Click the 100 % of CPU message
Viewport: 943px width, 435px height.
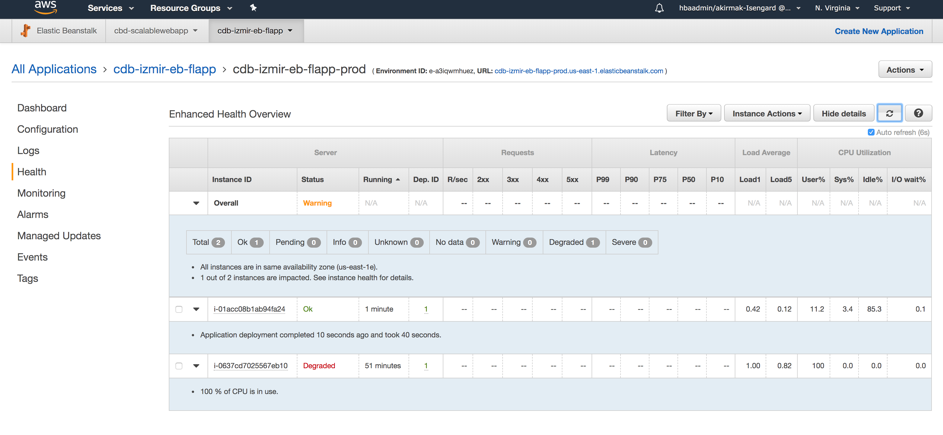tap(239, 392)
